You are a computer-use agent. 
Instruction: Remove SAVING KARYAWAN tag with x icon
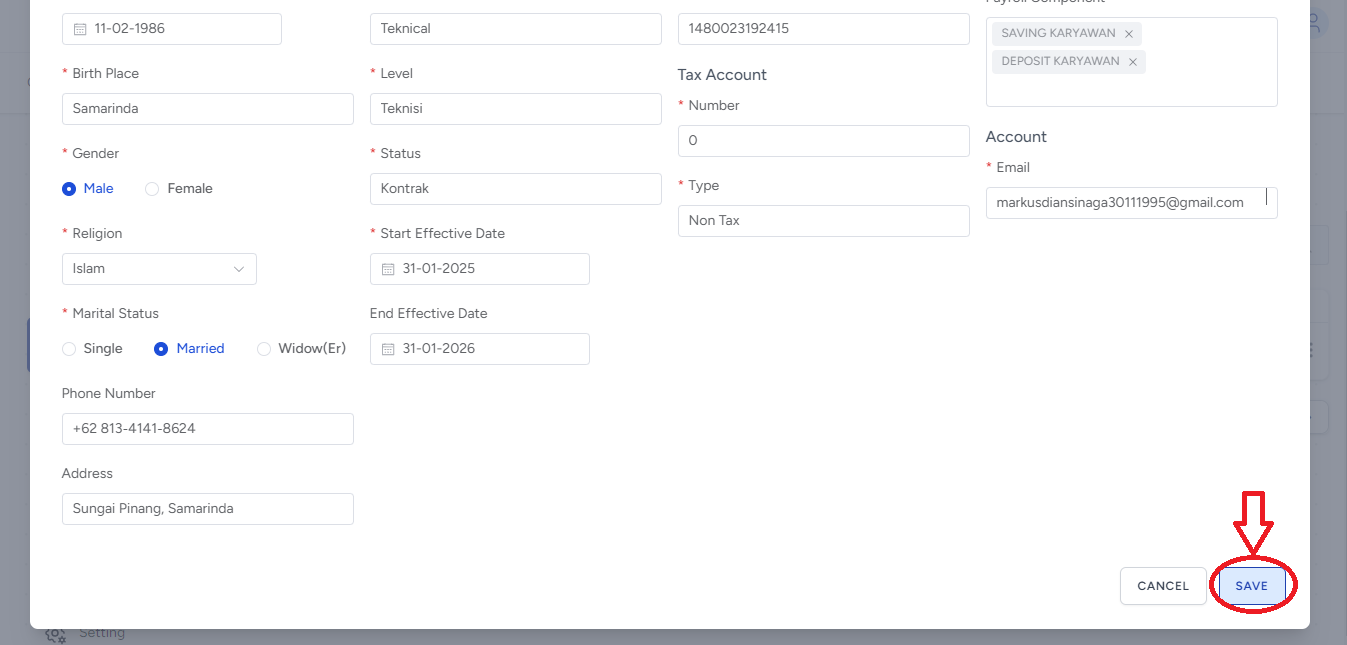1129,34
